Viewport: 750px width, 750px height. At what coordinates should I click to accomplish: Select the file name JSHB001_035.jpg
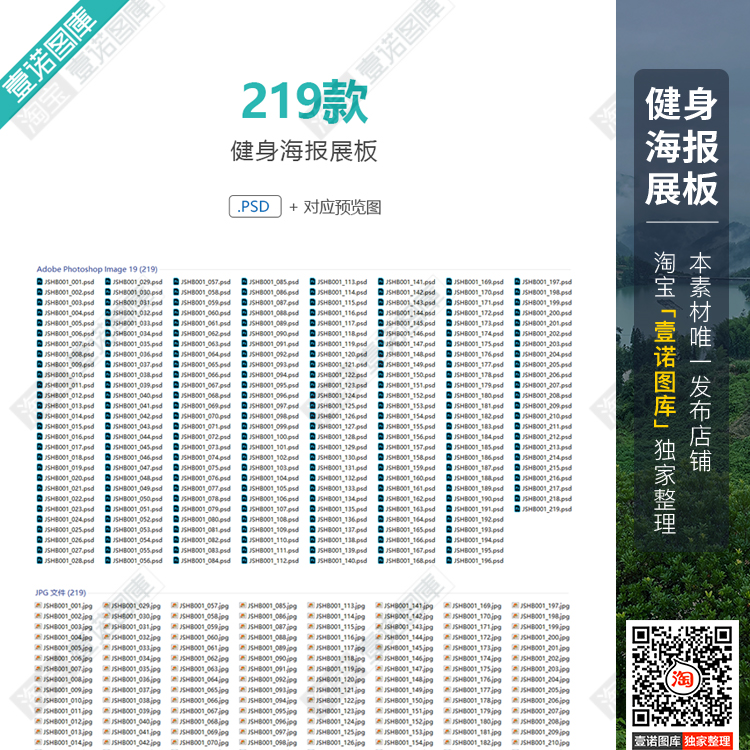[136, 669]
